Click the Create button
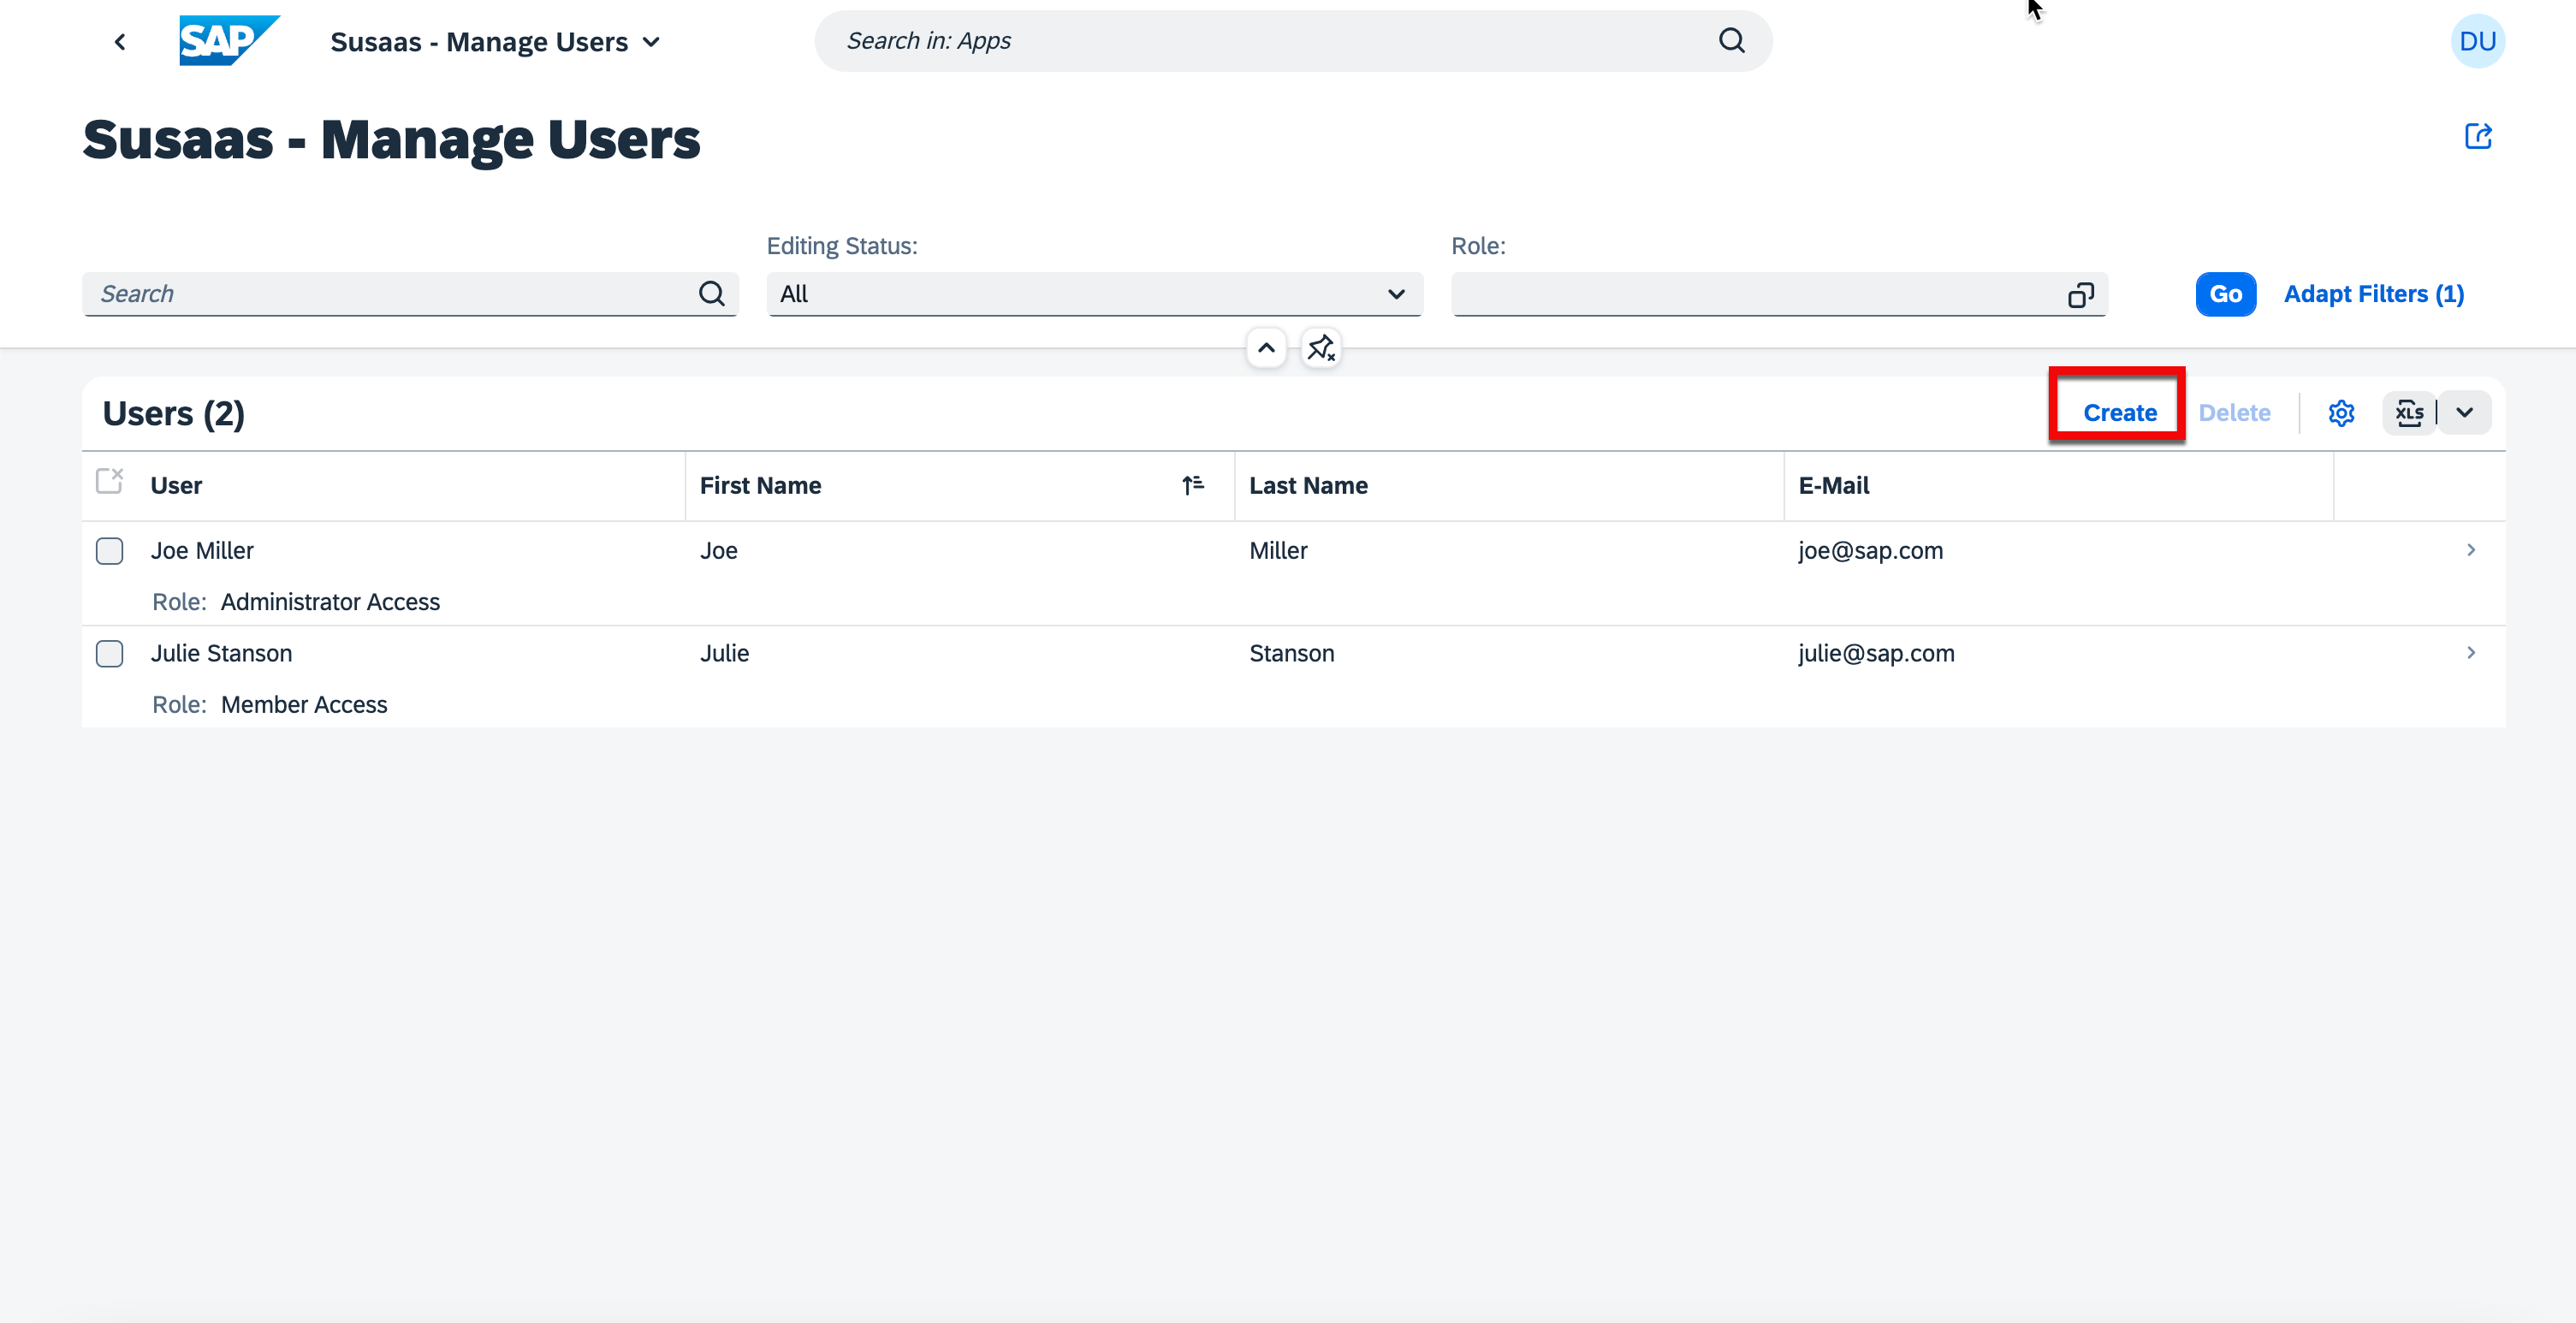Screen dimensions: 2576x1323 tap(2119, 413)
